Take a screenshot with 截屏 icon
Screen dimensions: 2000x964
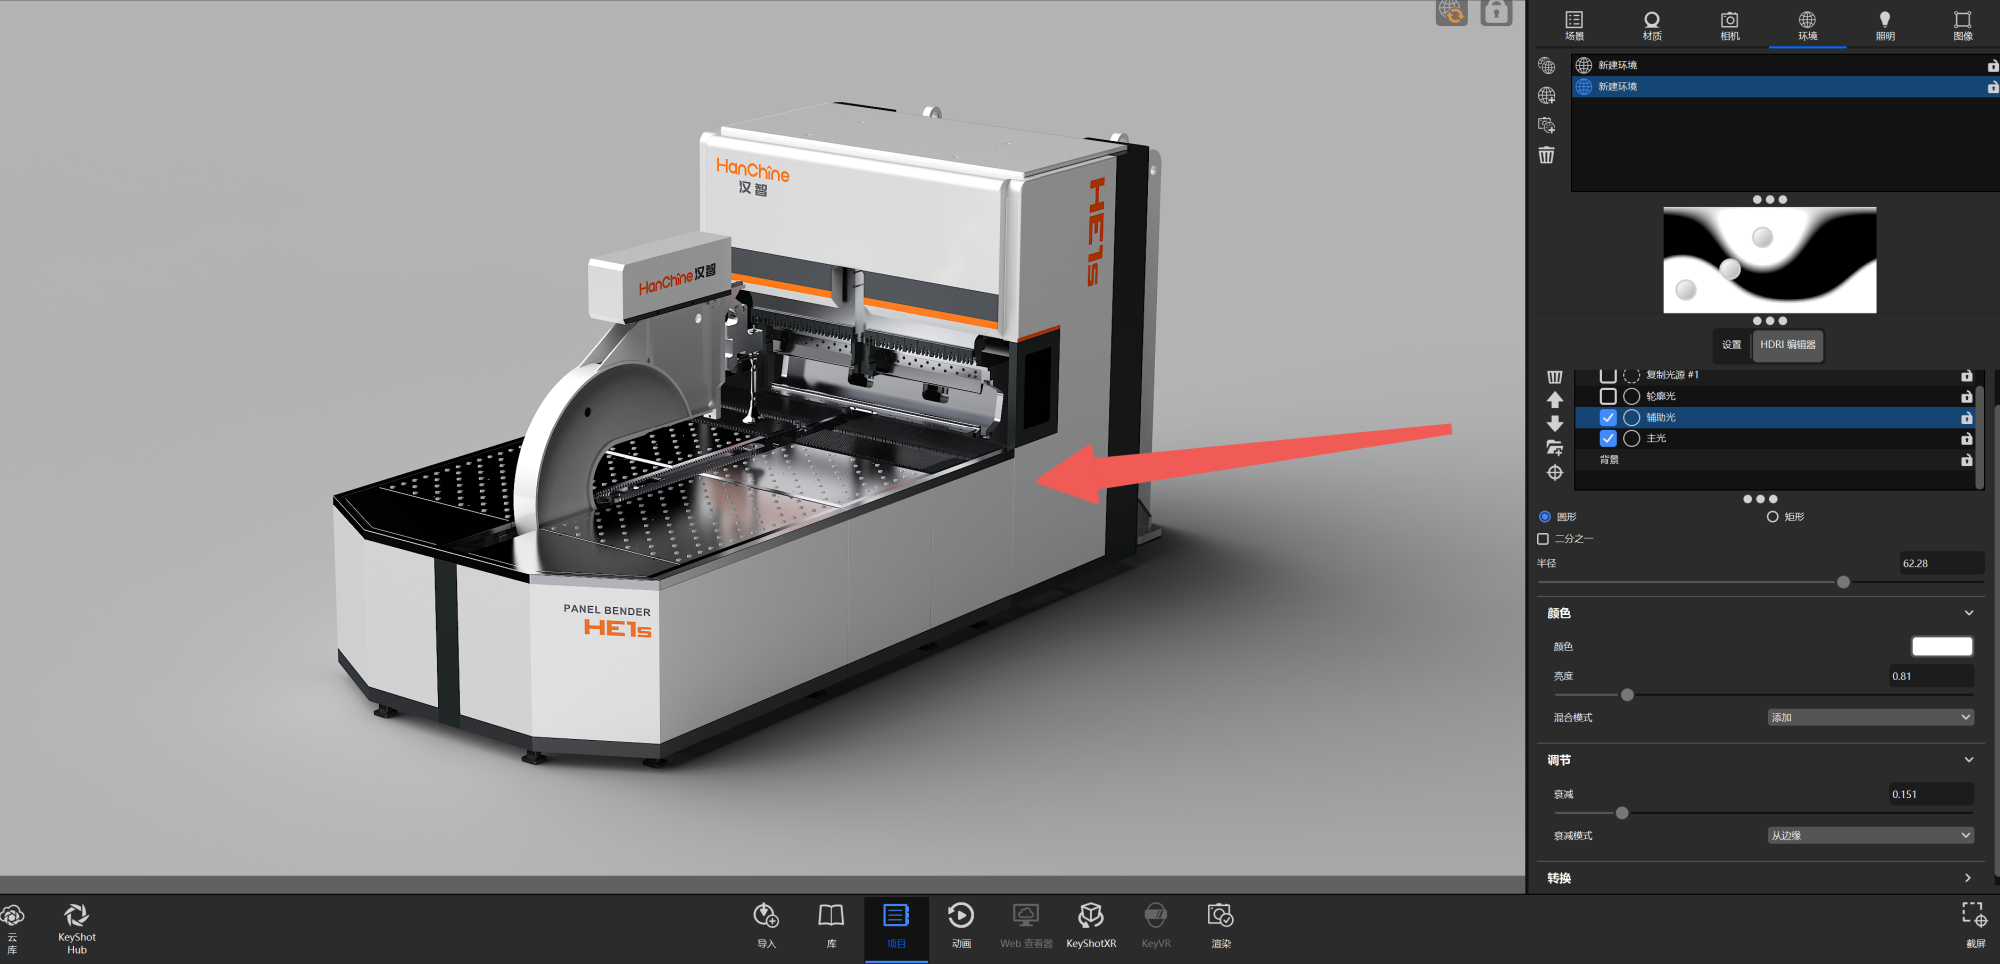click(x=1974, y=925)
